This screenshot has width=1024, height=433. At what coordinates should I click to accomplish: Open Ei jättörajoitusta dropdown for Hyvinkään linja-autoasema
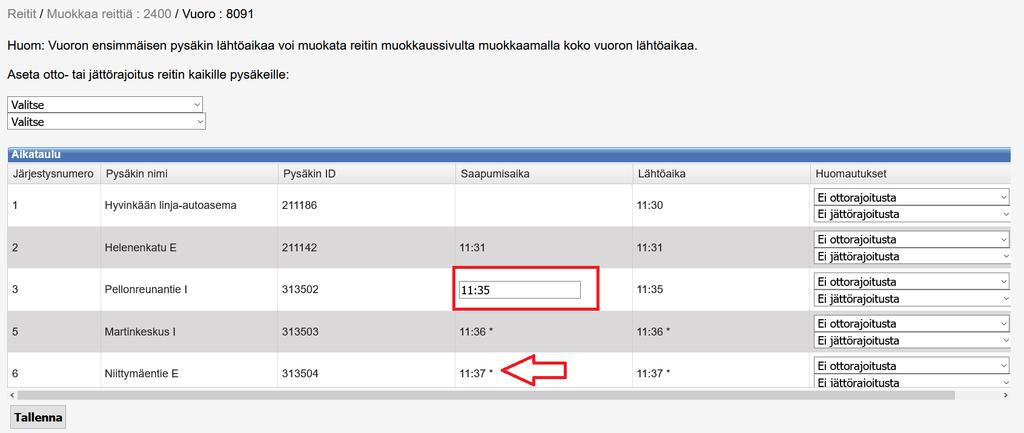coord(912,214)
